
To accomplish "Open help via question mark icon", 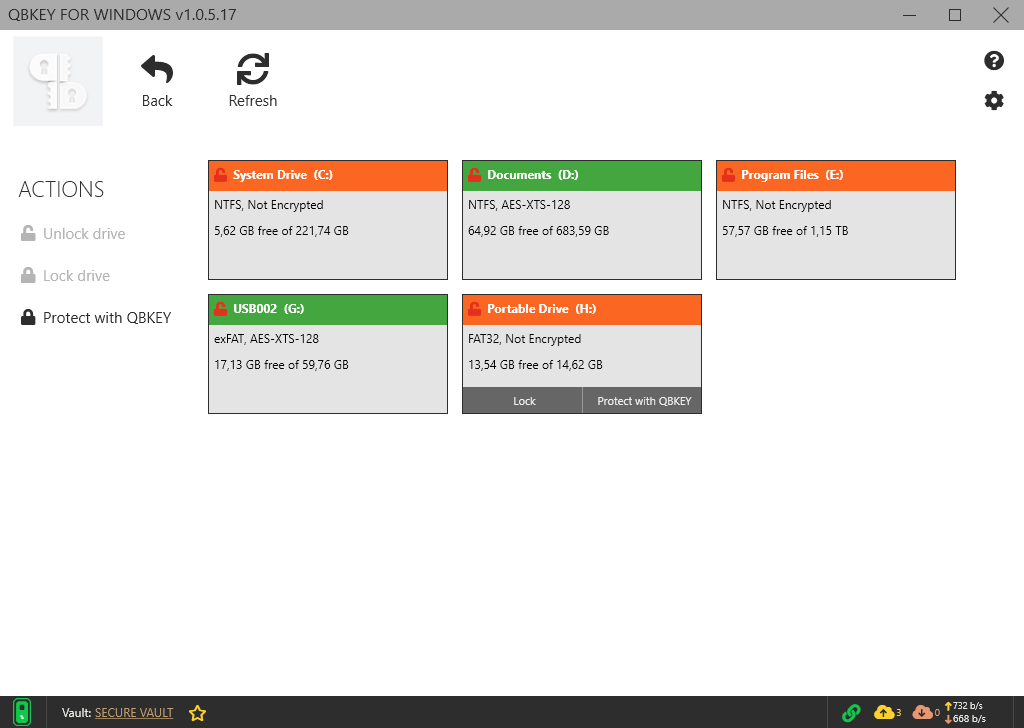I will pyautogui.click(x=993, y=61).
